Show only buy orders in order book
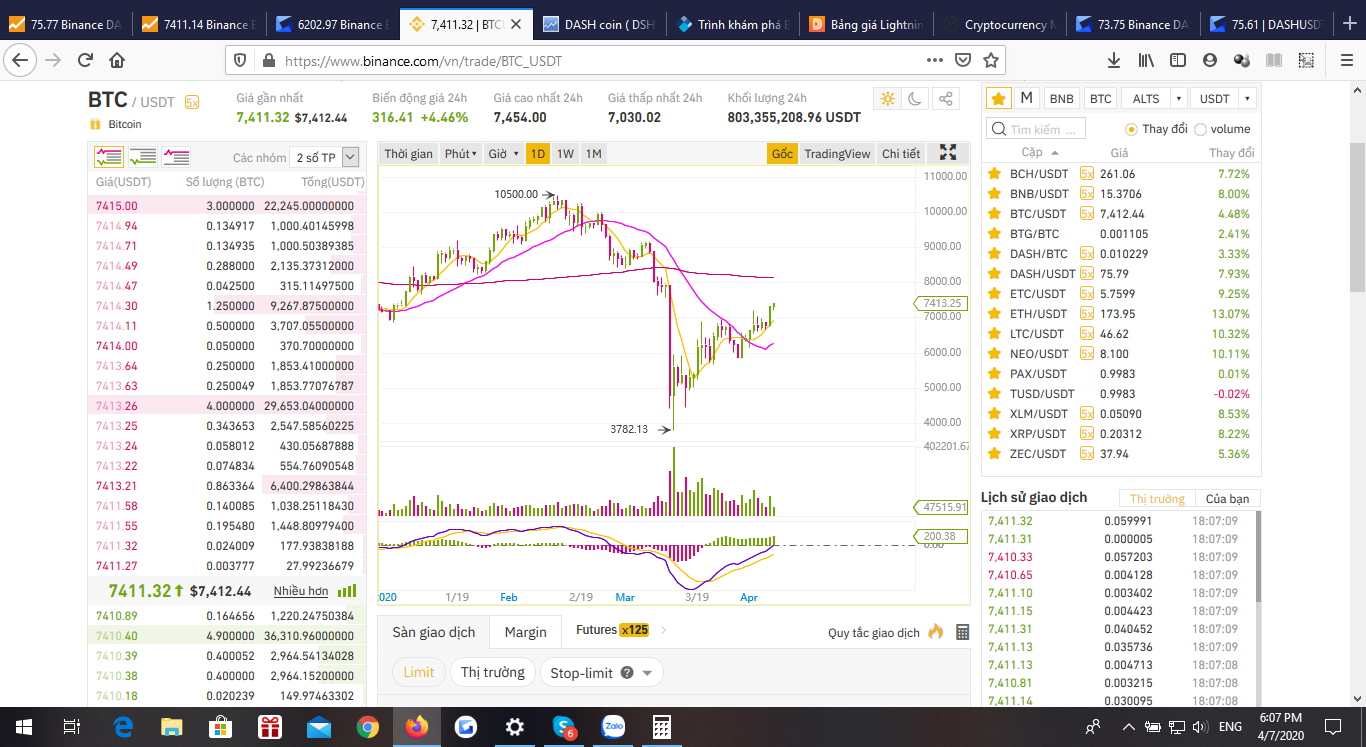 (x=142, y=157)
